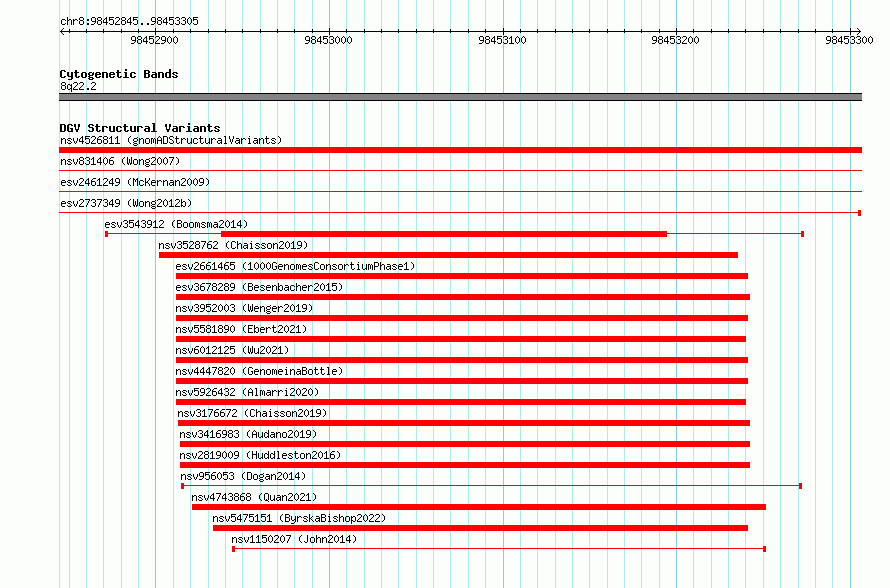The width and height of the screenshot is (890, 588).
Task: Click the nsv3176672 (Chaisson2019) label
Action: (x=252, y=413)
